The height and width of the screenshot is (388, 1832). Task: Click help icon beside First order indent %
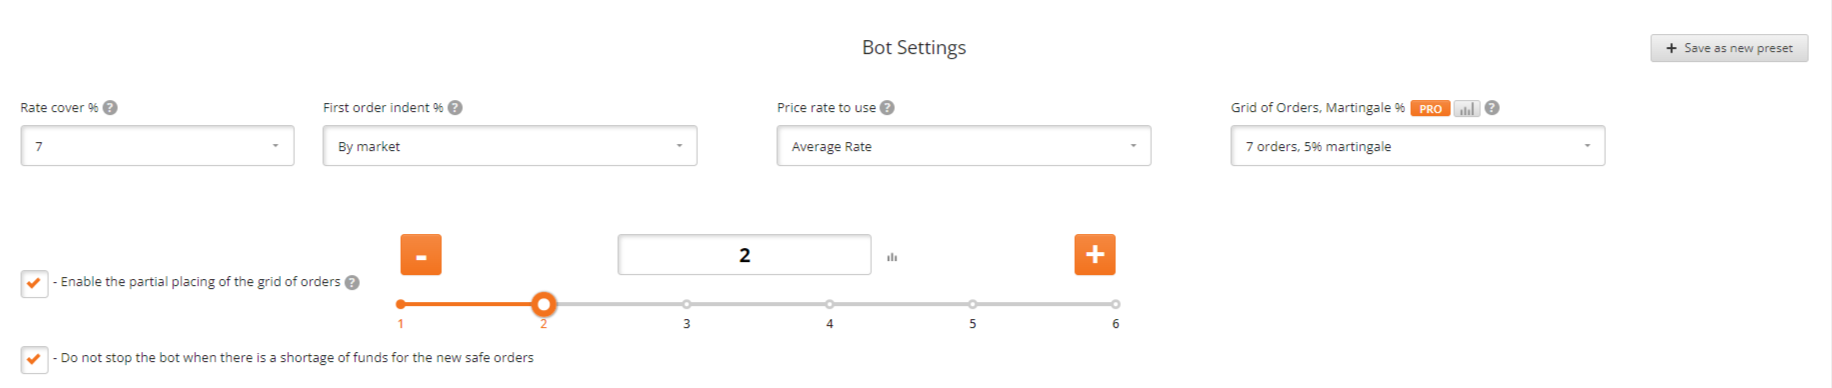[x=455, y=108]
